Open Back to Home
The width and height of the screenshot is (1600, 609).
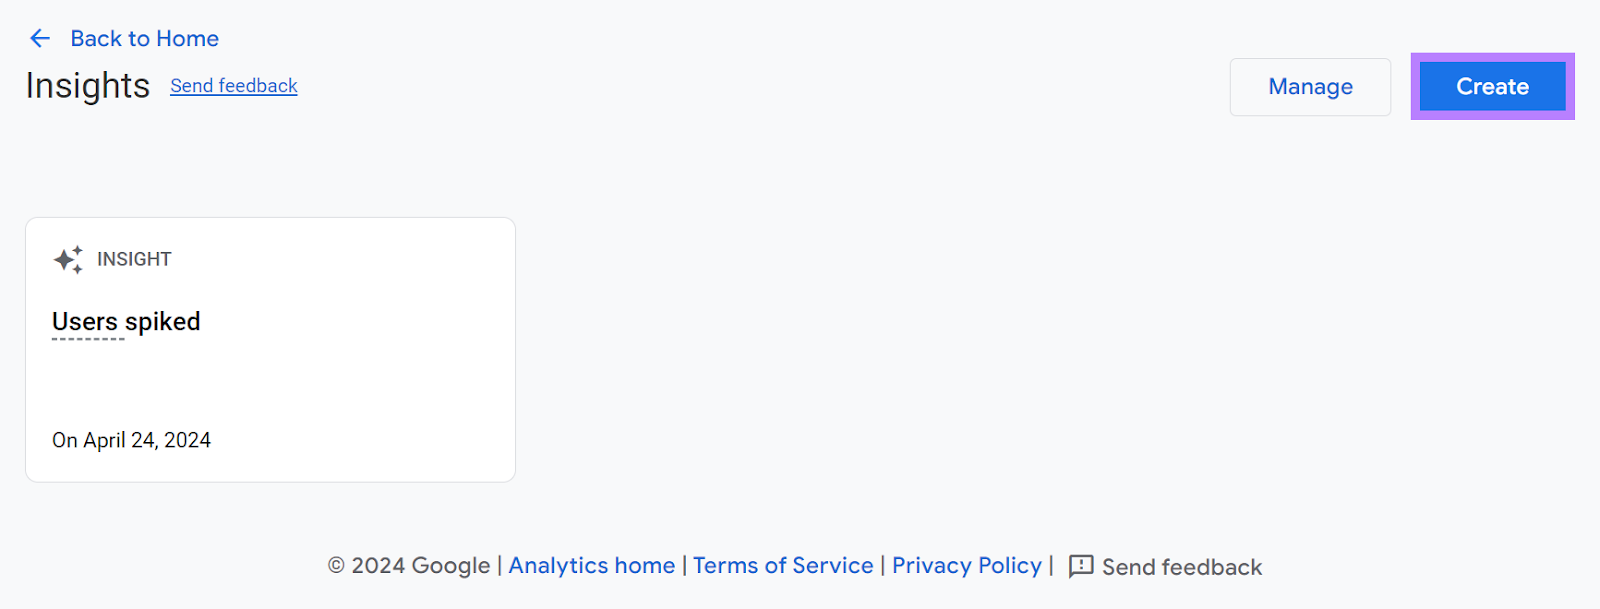click(x=144, y=38)
